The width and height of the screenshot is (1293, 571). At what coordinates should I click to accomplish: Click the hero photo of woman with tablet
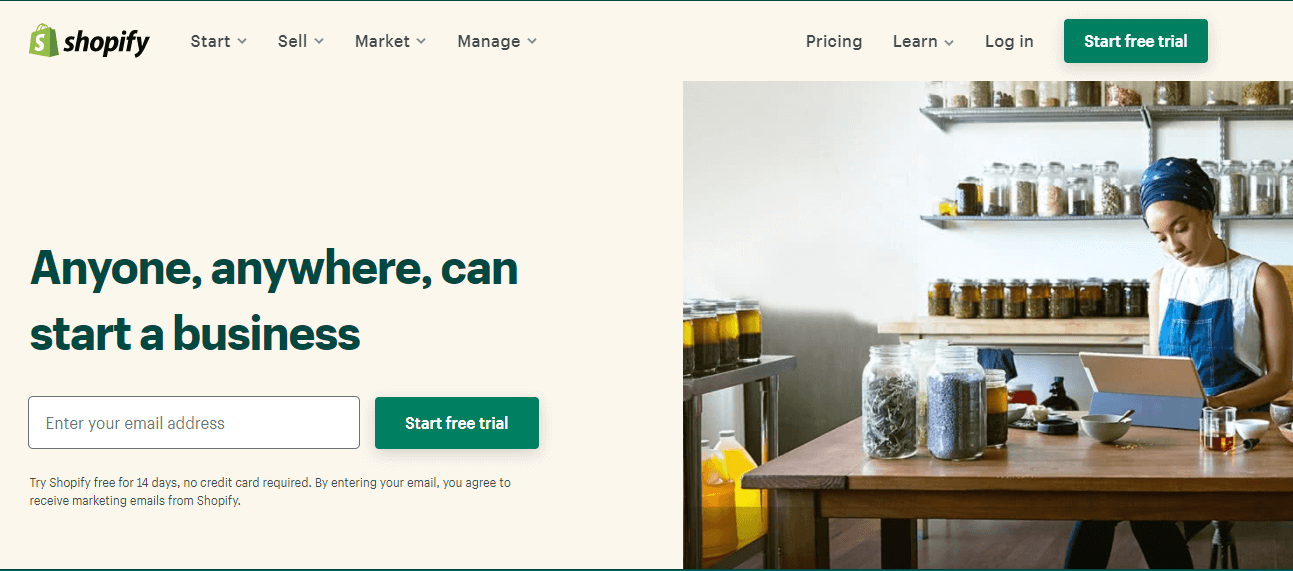point(988,325)
